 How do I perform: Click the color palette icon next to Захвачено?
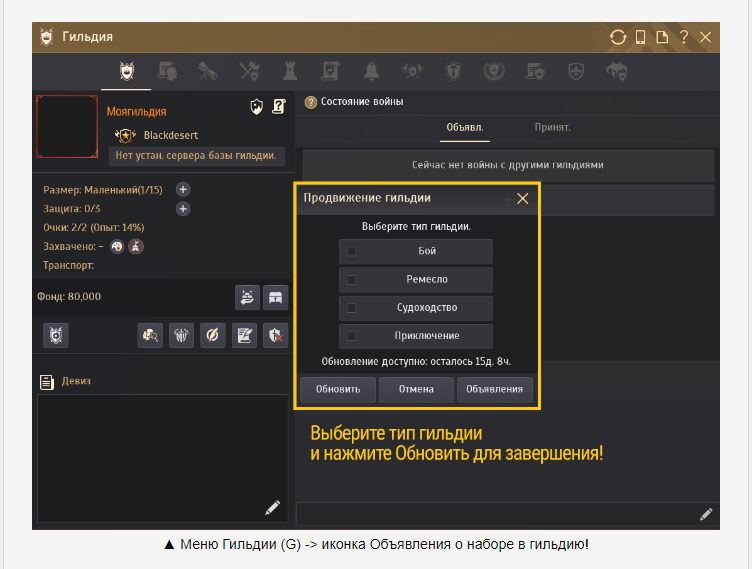pyautogui.click(x=117, y=247)
